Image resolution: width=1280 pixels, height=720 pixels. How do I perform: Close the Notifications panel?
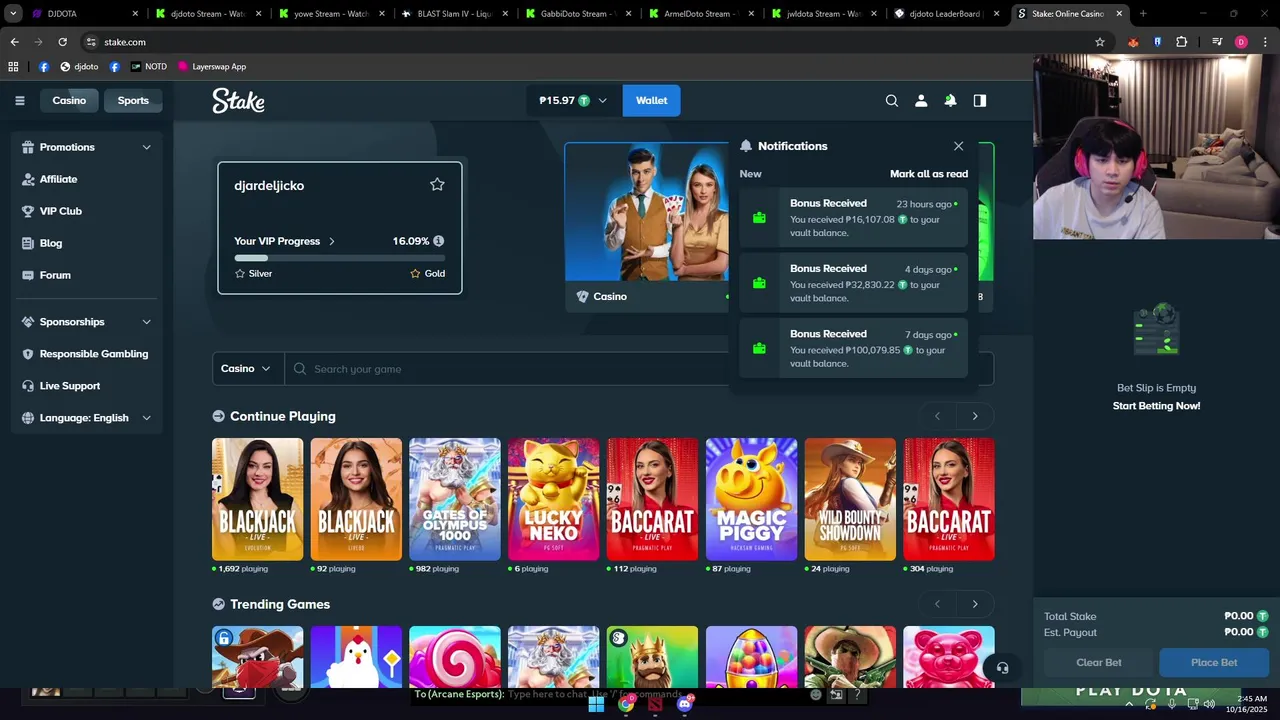[x=959, y=146]
